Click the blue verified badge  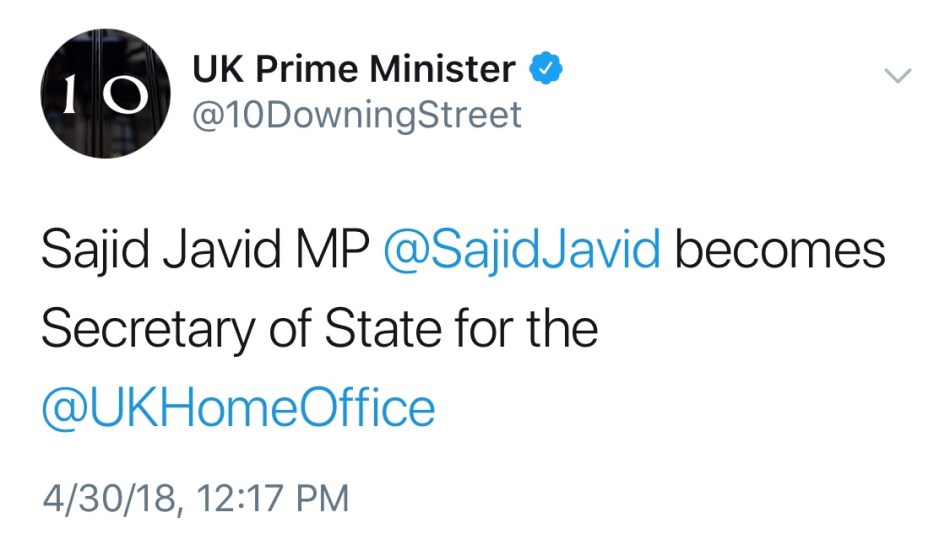[x=543, y=69]
